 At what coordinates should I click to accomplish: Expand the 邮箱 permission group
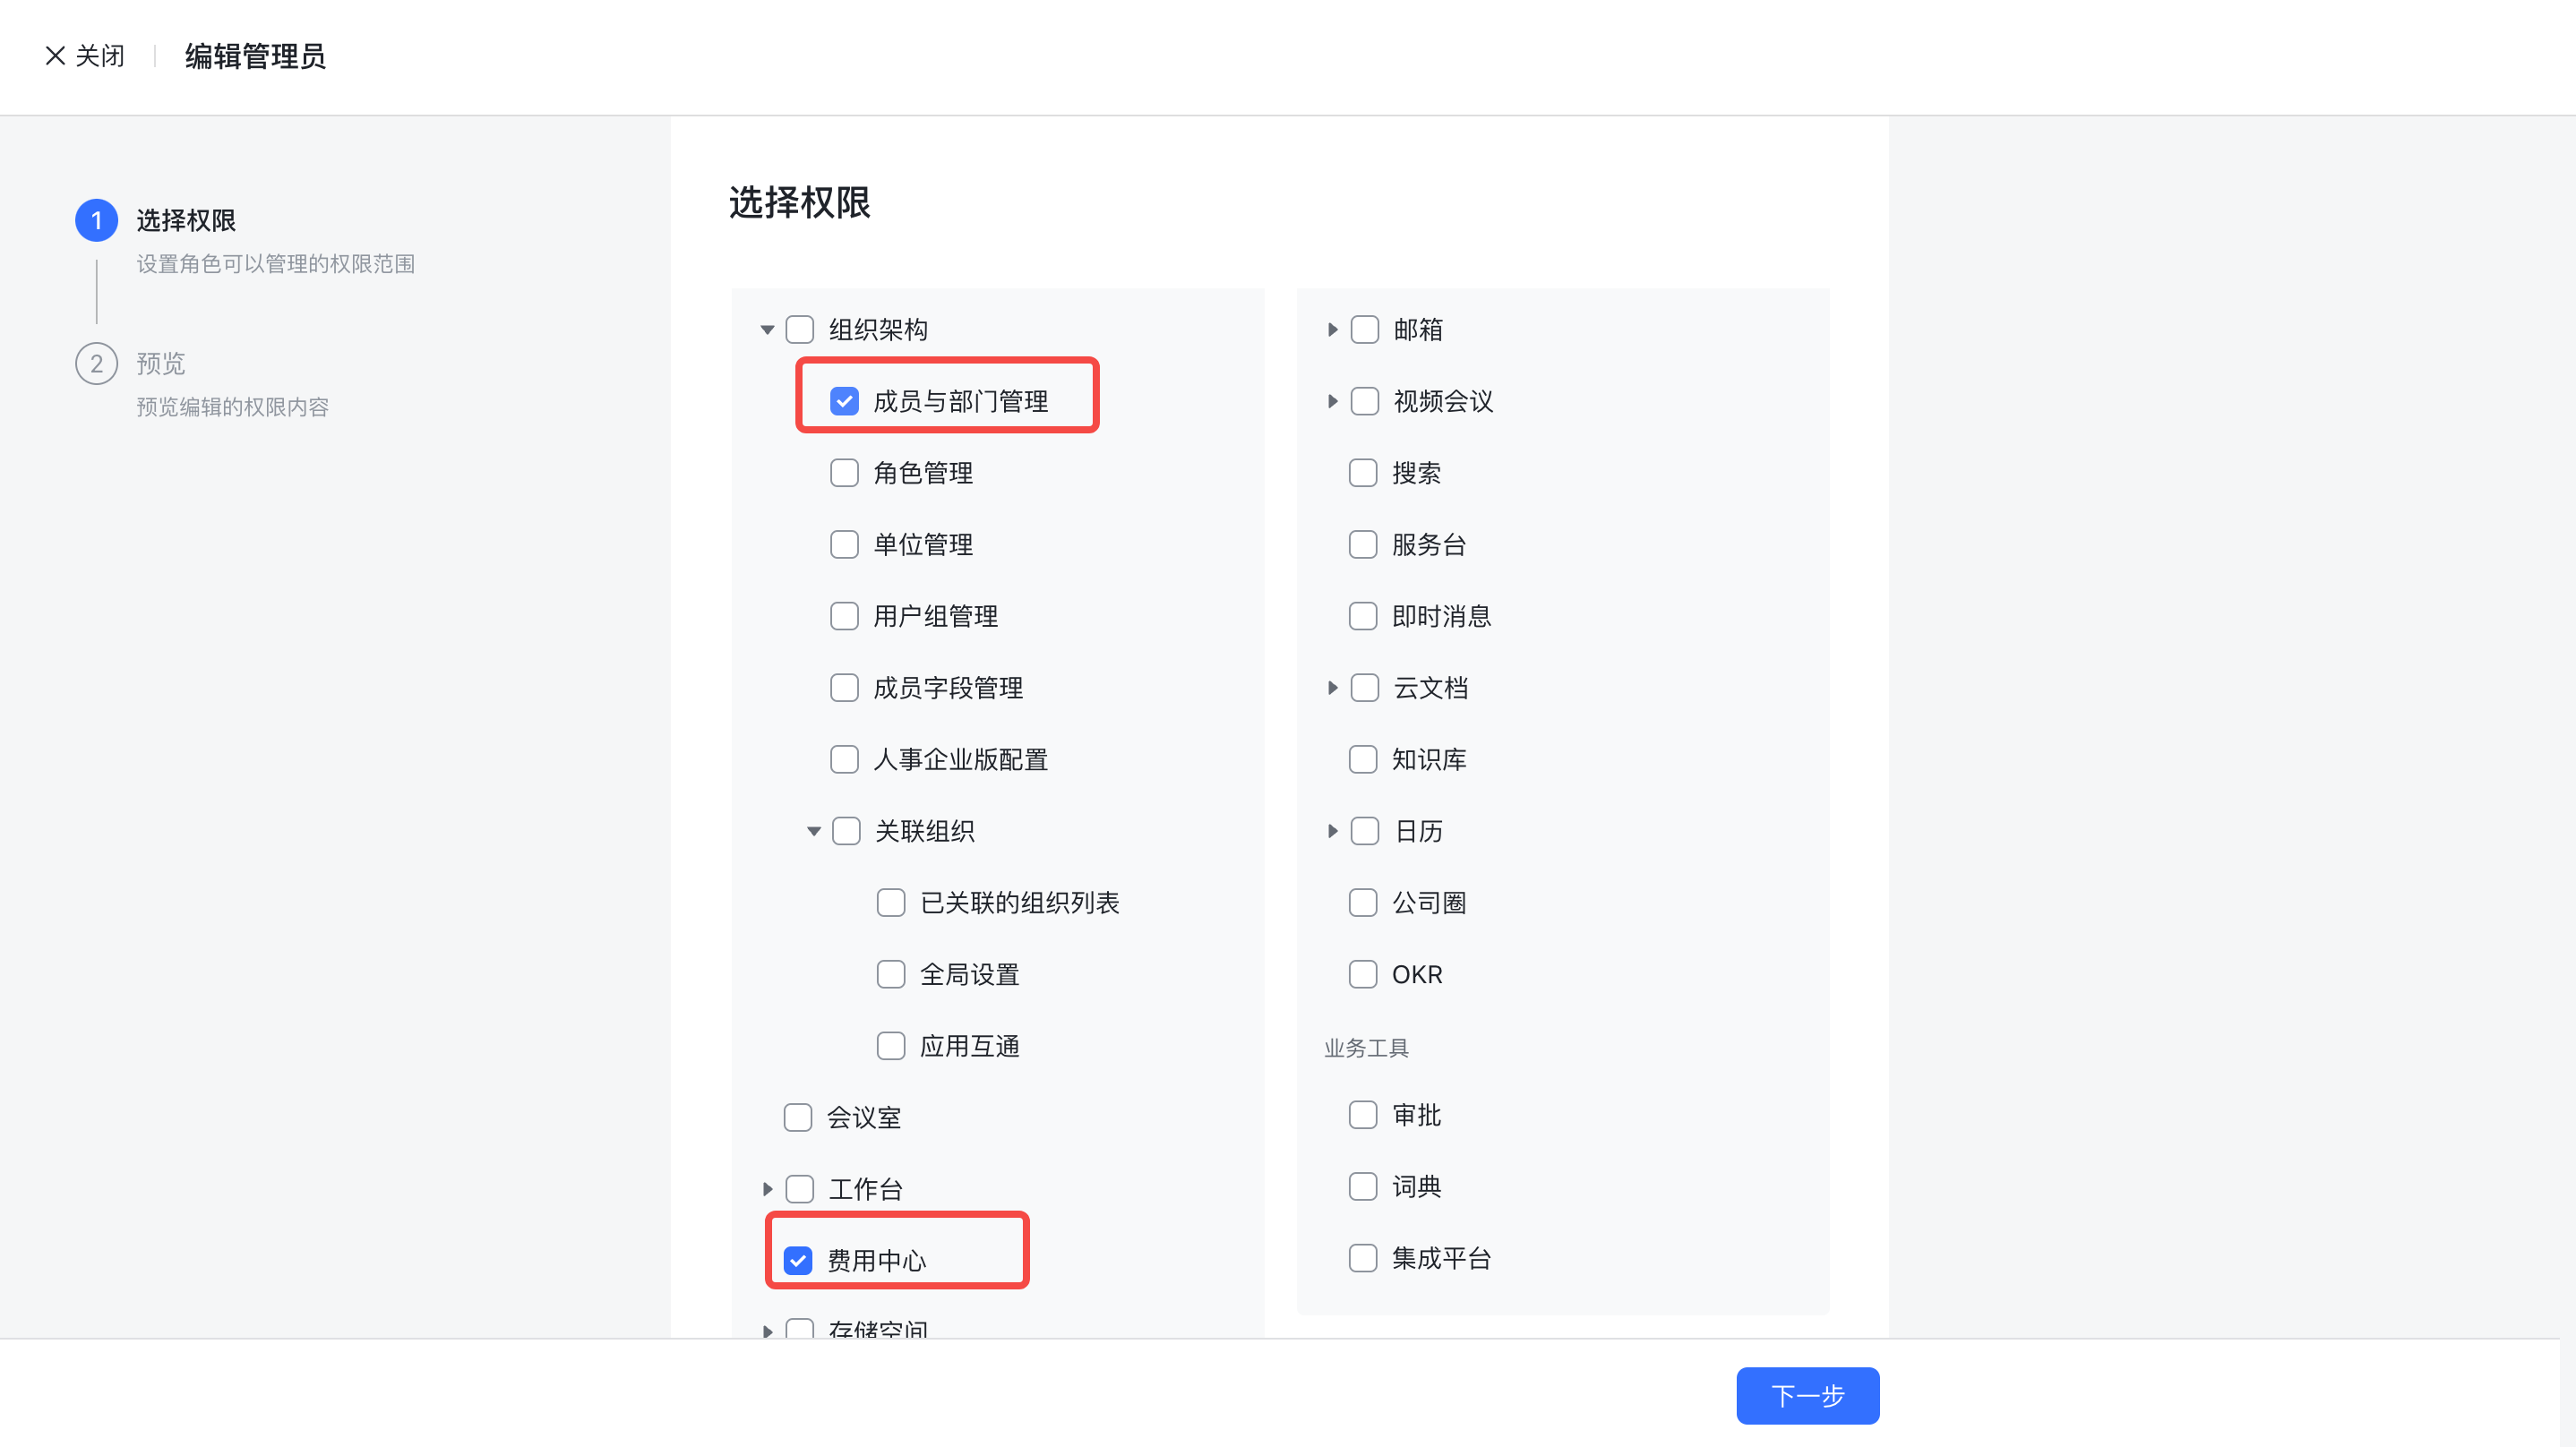coord(1332,330)
